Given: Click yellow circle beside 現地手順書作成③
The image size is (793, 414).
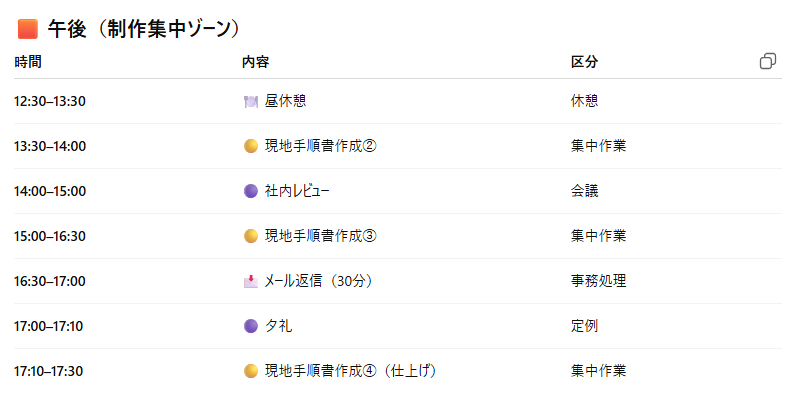Looking at the screenshot, I should click(251, 236).
